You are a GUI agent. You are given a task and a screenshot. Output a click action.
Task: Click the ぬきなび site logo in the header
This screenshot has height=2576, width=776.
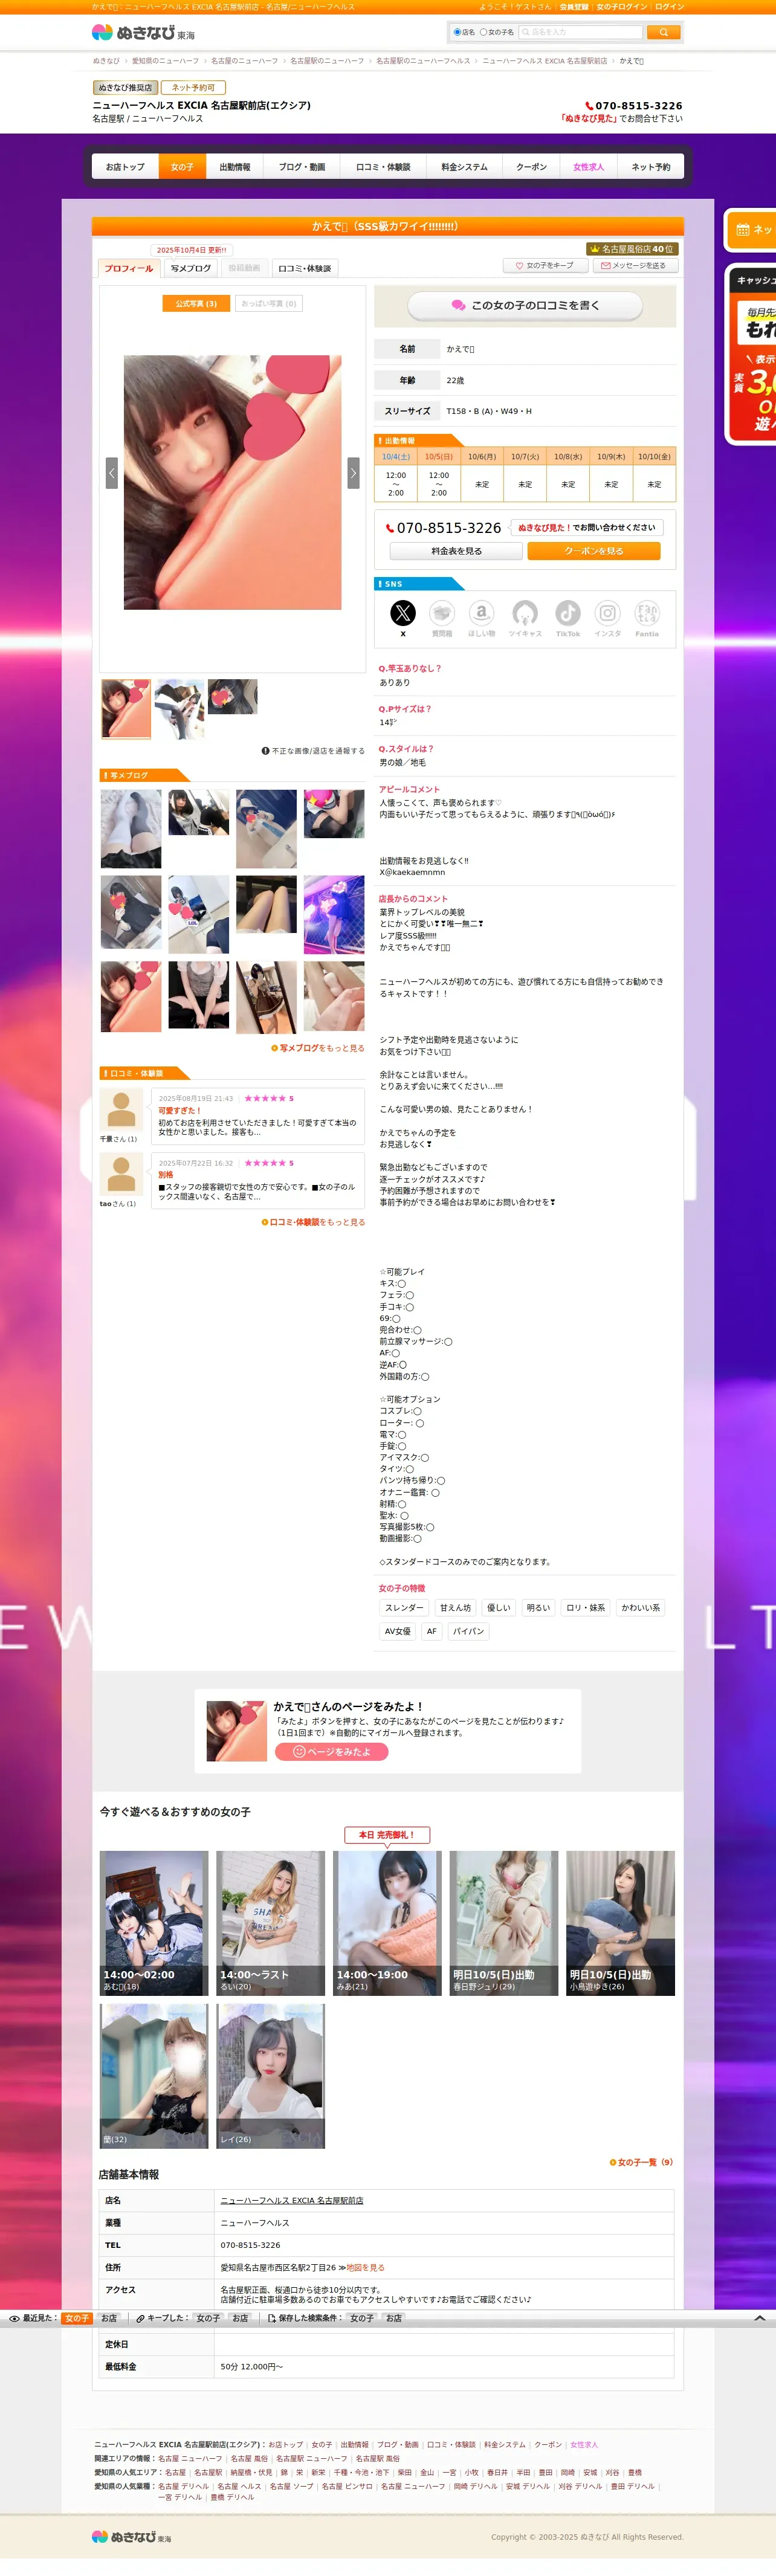pos(143,32)
